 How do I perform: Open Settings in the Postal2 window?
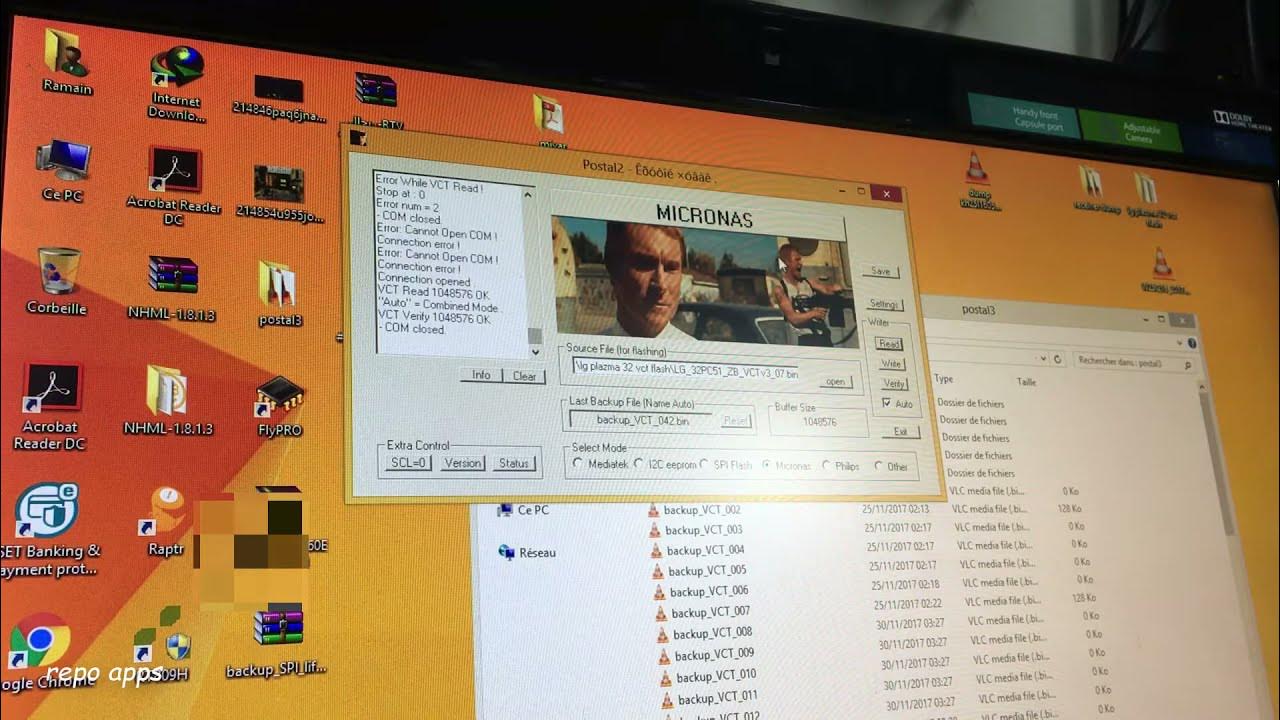(x=884, y=304)
